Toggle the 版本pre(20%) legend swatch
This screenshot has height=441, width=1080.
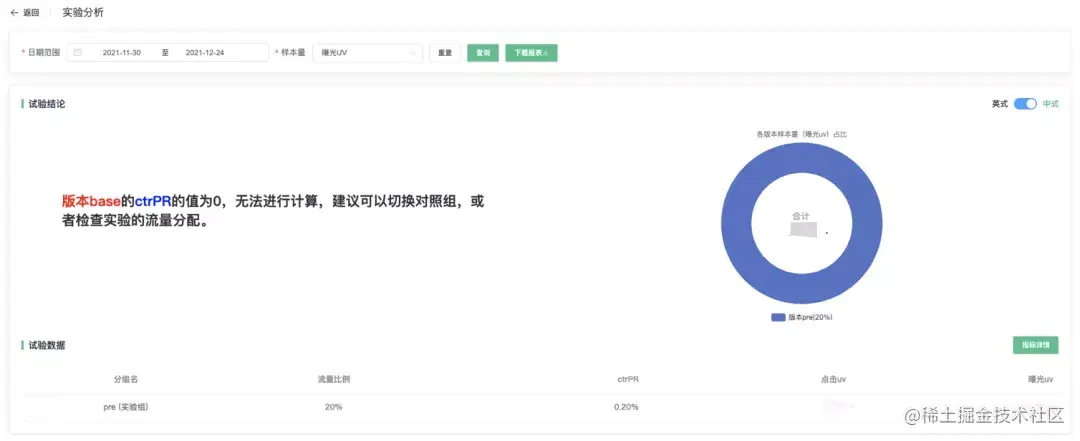click(x=778, y=318)
